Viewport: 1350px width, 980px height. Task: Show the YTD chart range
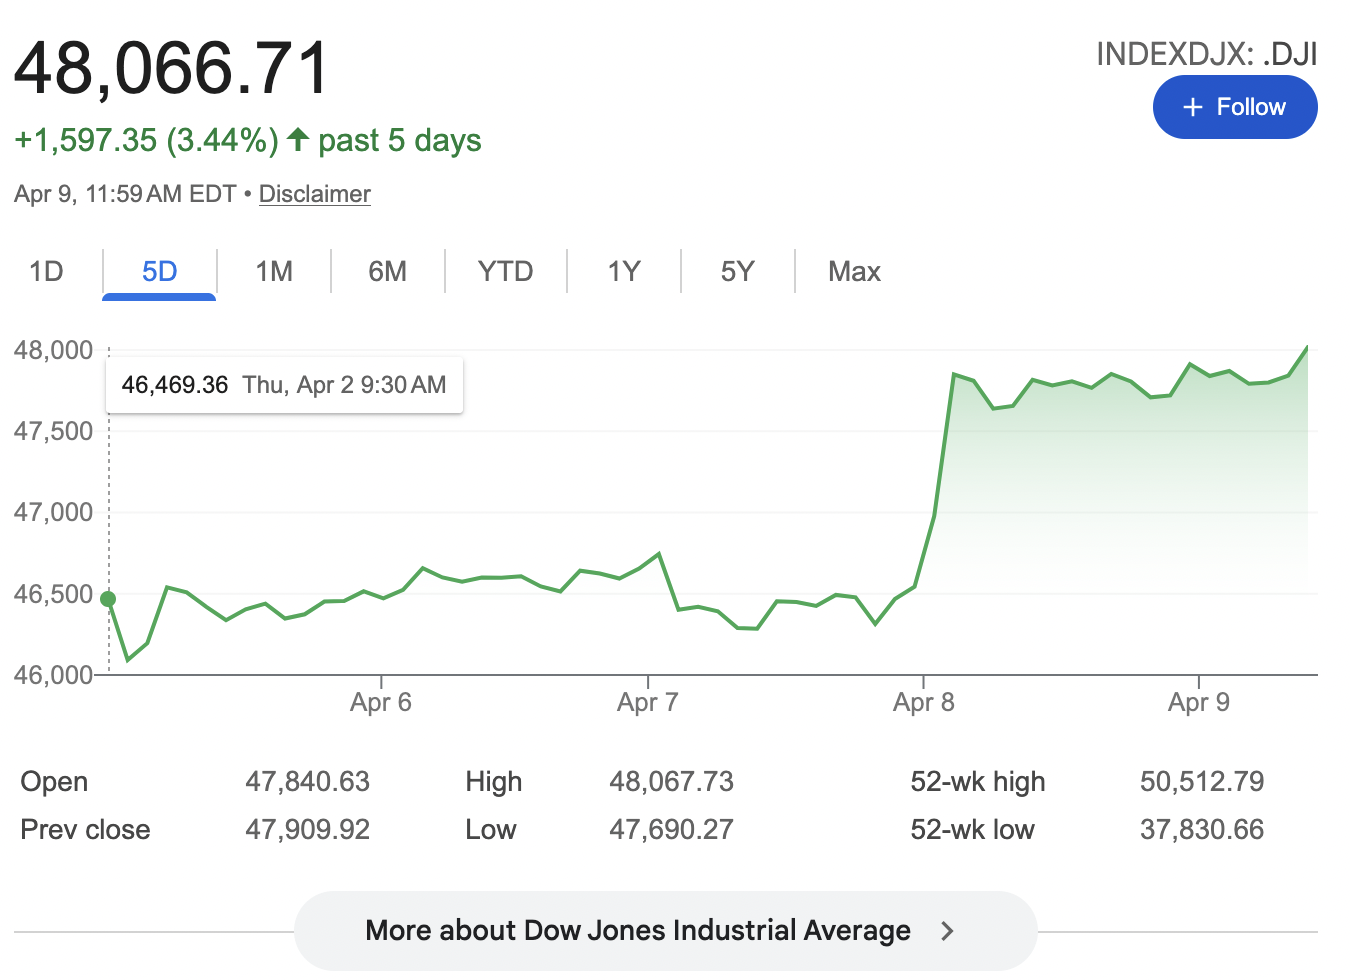[506, 271]
